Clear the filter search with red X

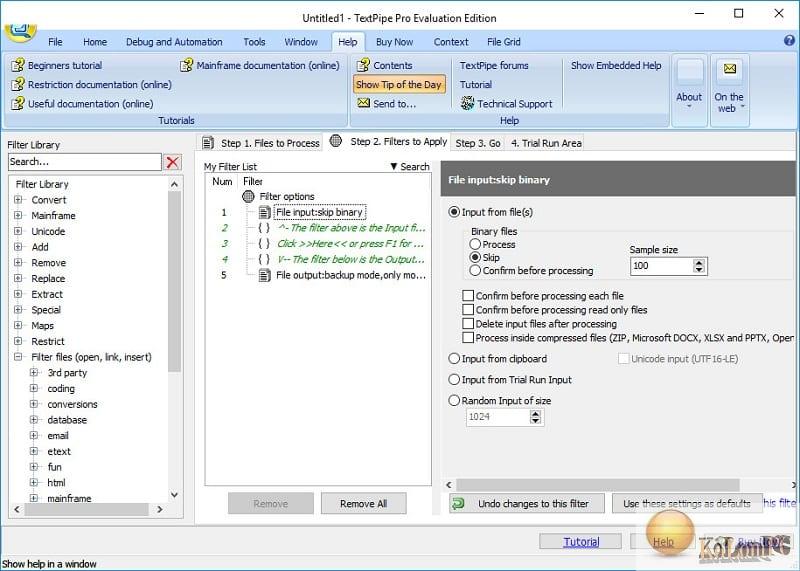pyautogui.click(x=172, y=162)
